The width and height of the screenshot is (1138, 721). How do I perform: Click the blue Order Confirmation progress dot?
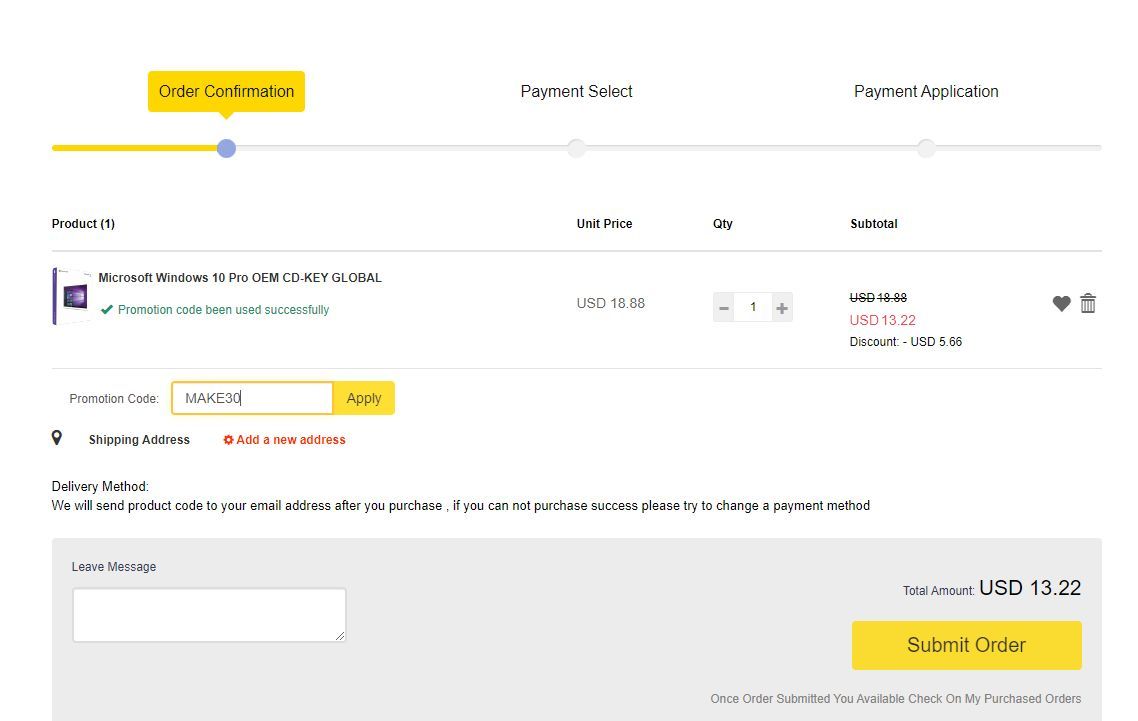[227, 148]
